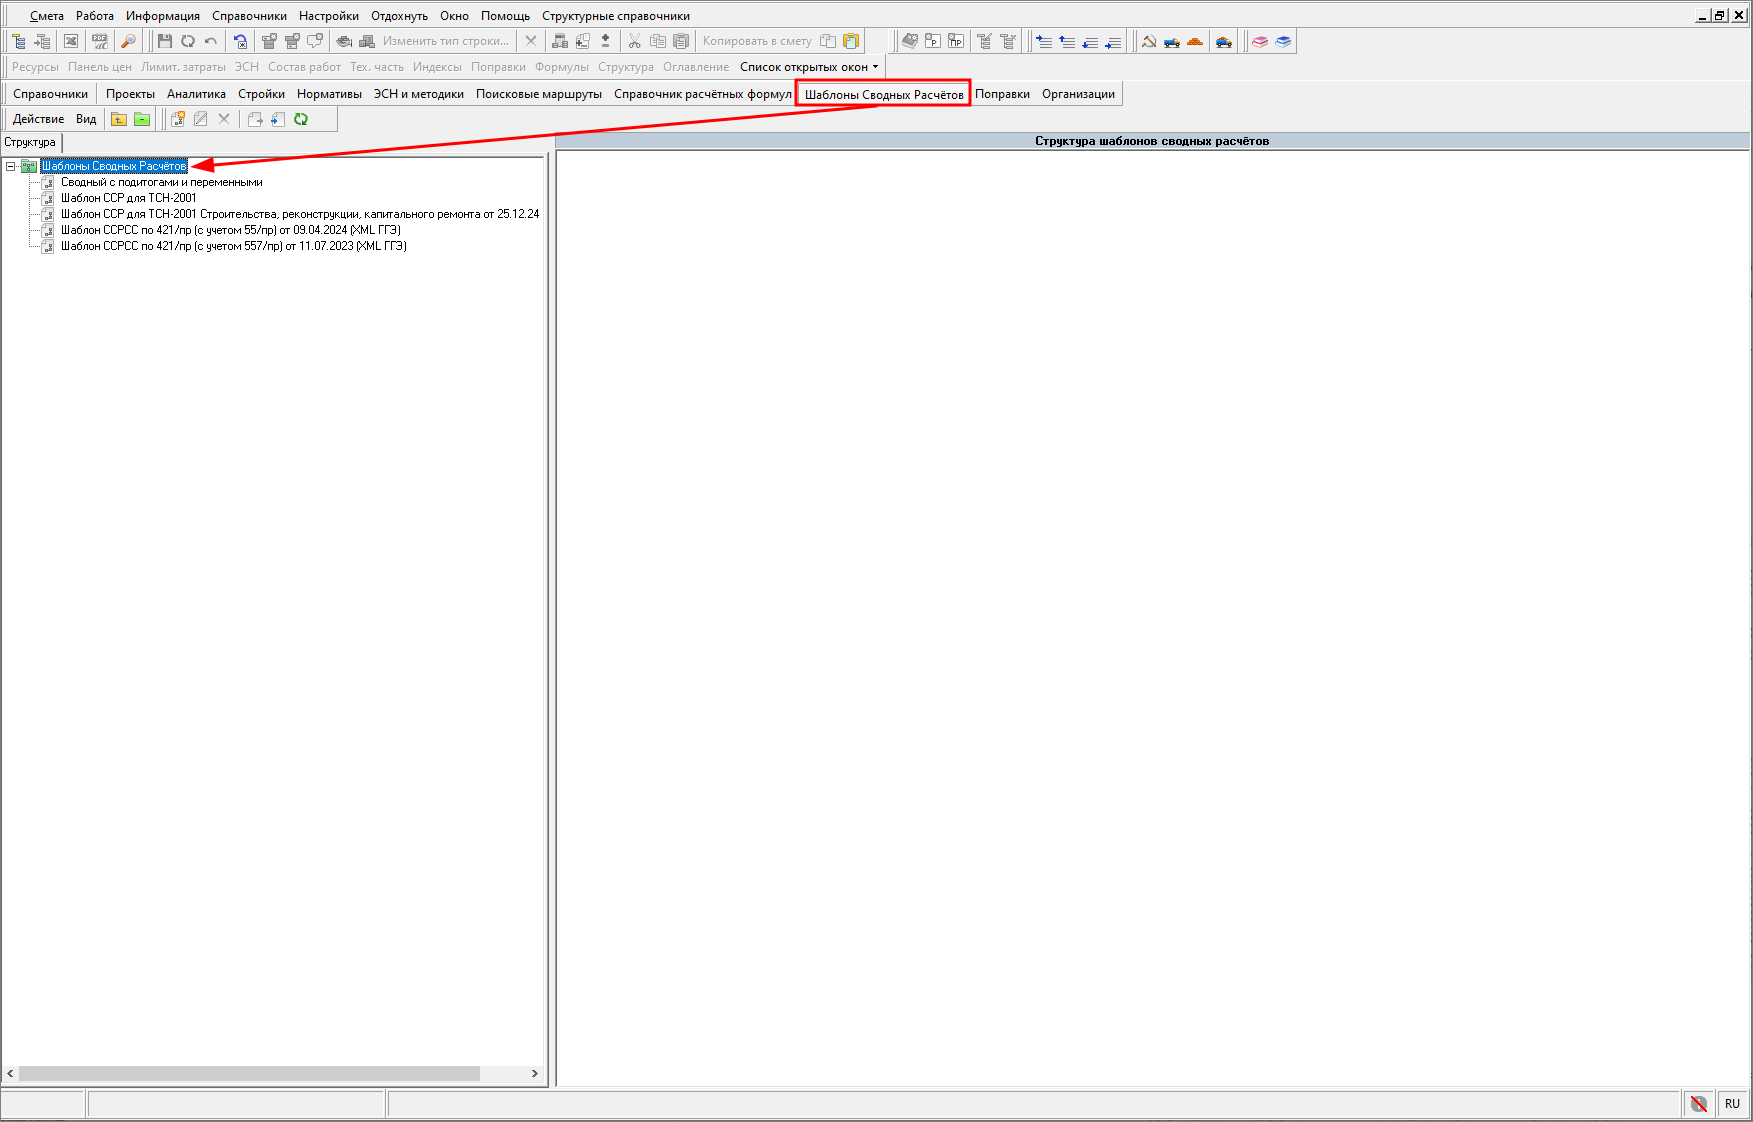Click the Нормативы toolbar button
The height and width of the screenshot is (1122, 1753).
[329, 94]
